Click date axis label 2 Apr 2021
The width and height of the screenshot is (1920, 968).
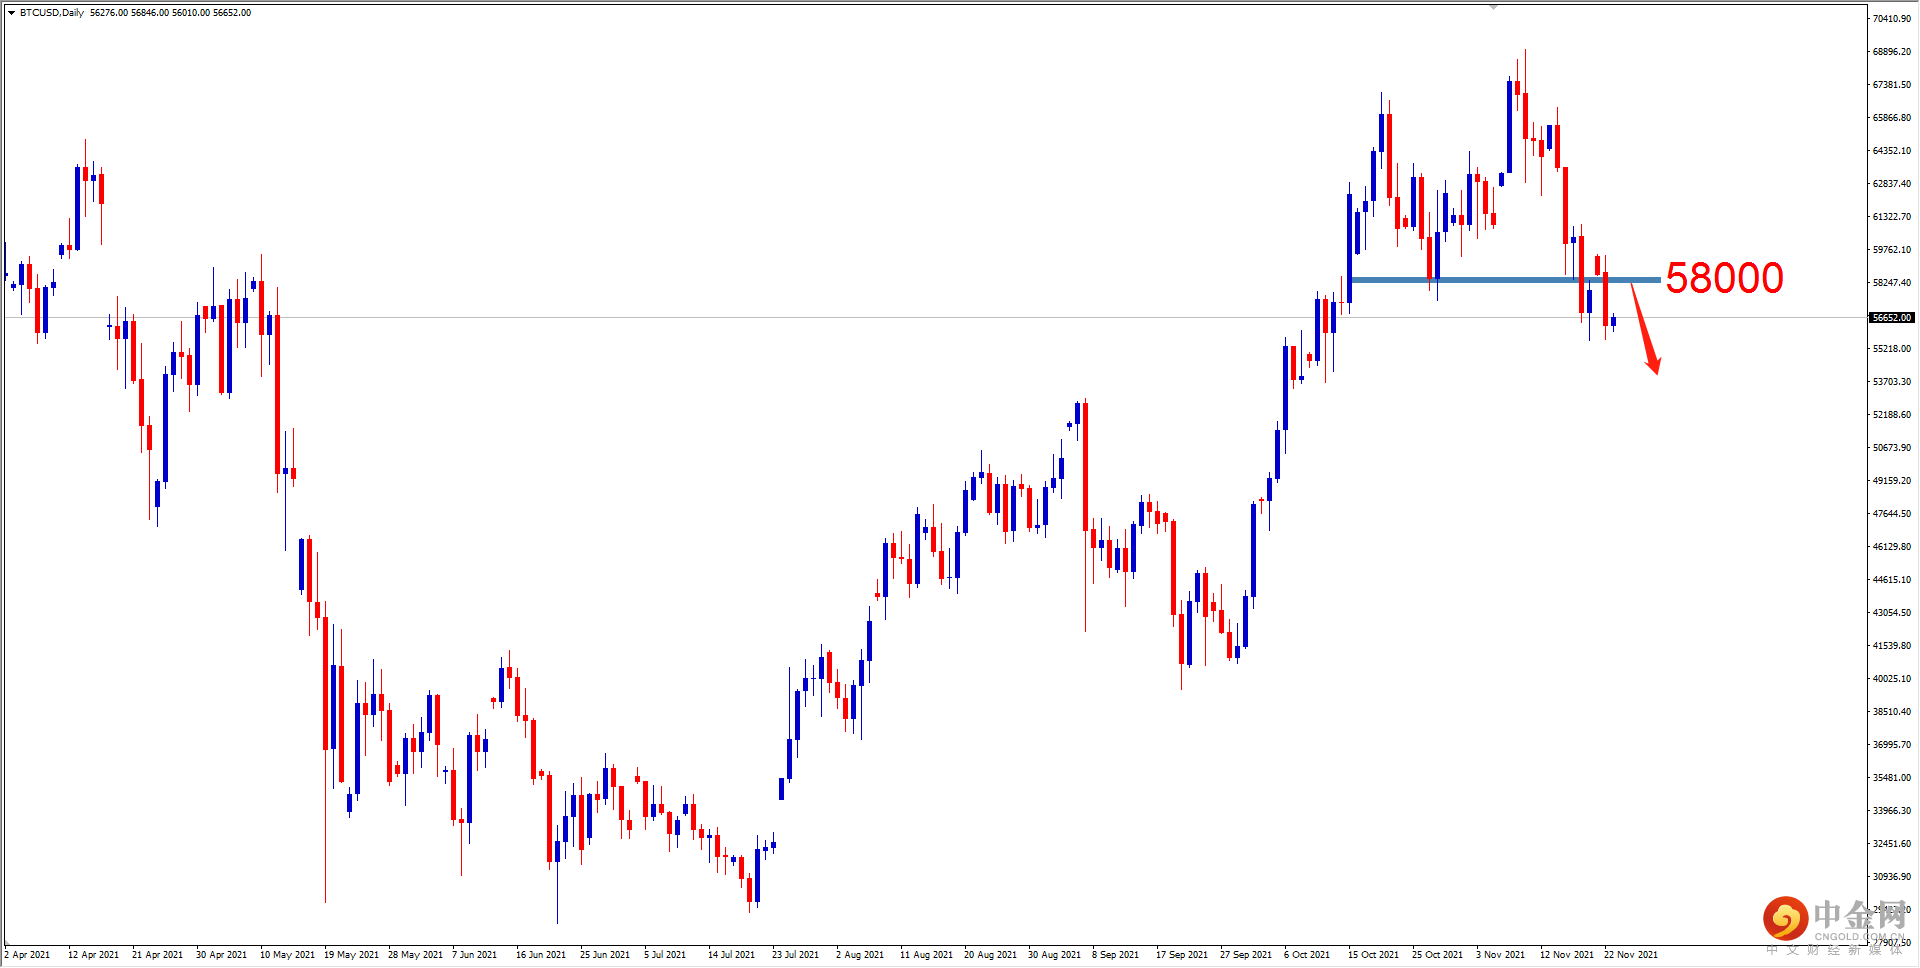click(x=27, y=955)
